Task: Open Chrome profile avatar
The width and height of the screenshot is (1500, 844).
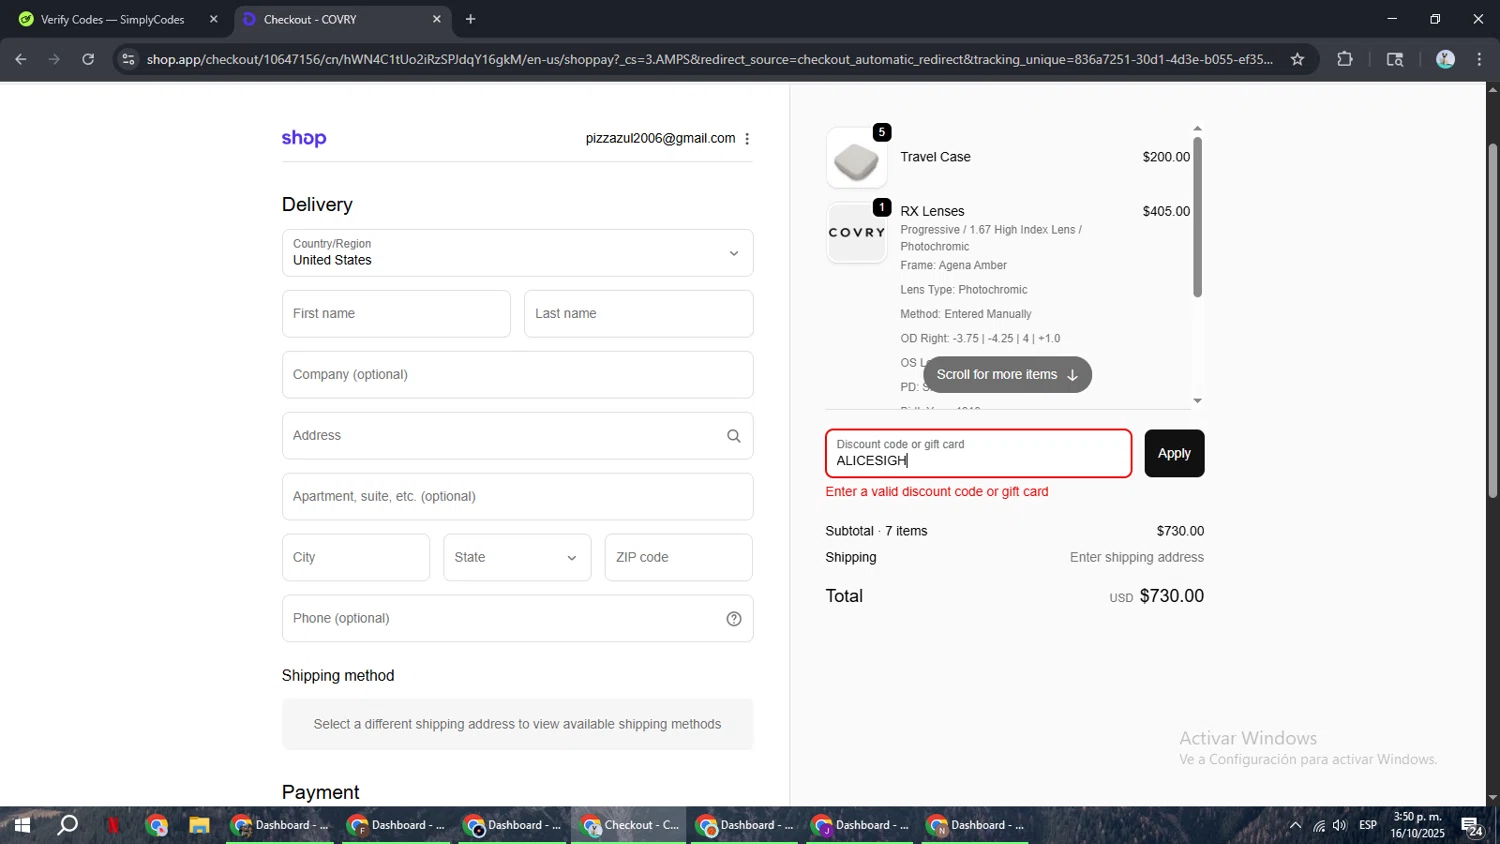Action: coord(1445,59)
